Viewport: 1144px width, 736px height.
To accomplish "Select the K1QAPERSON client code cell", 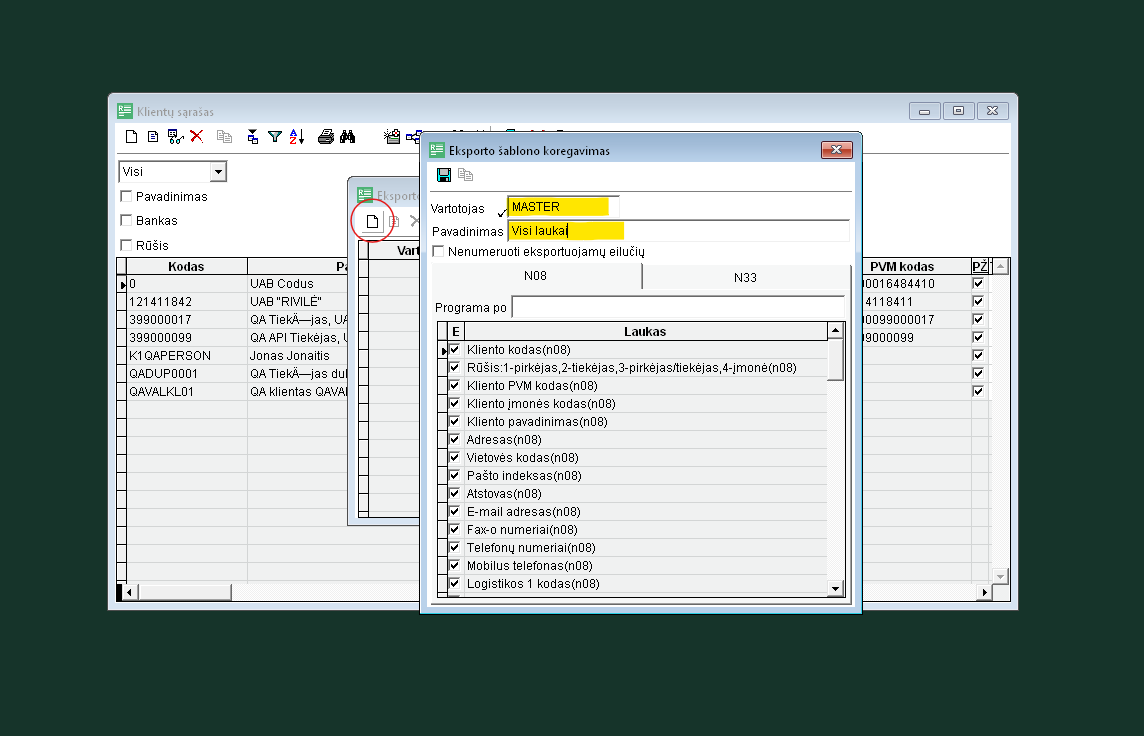I will coord(187,355).
